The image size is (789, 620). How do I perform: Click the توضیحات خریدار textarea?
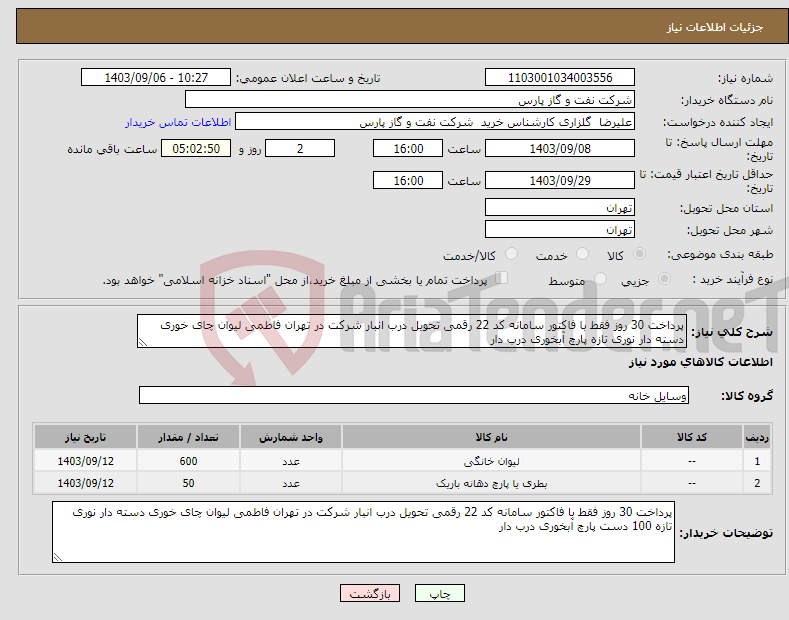pos(363,532)
